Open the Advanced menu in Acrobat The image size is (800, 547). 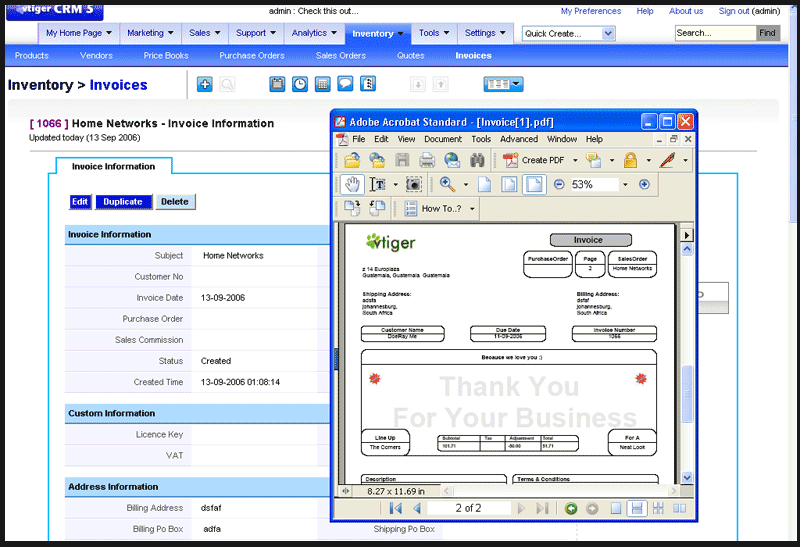click(x=519, y=139)
